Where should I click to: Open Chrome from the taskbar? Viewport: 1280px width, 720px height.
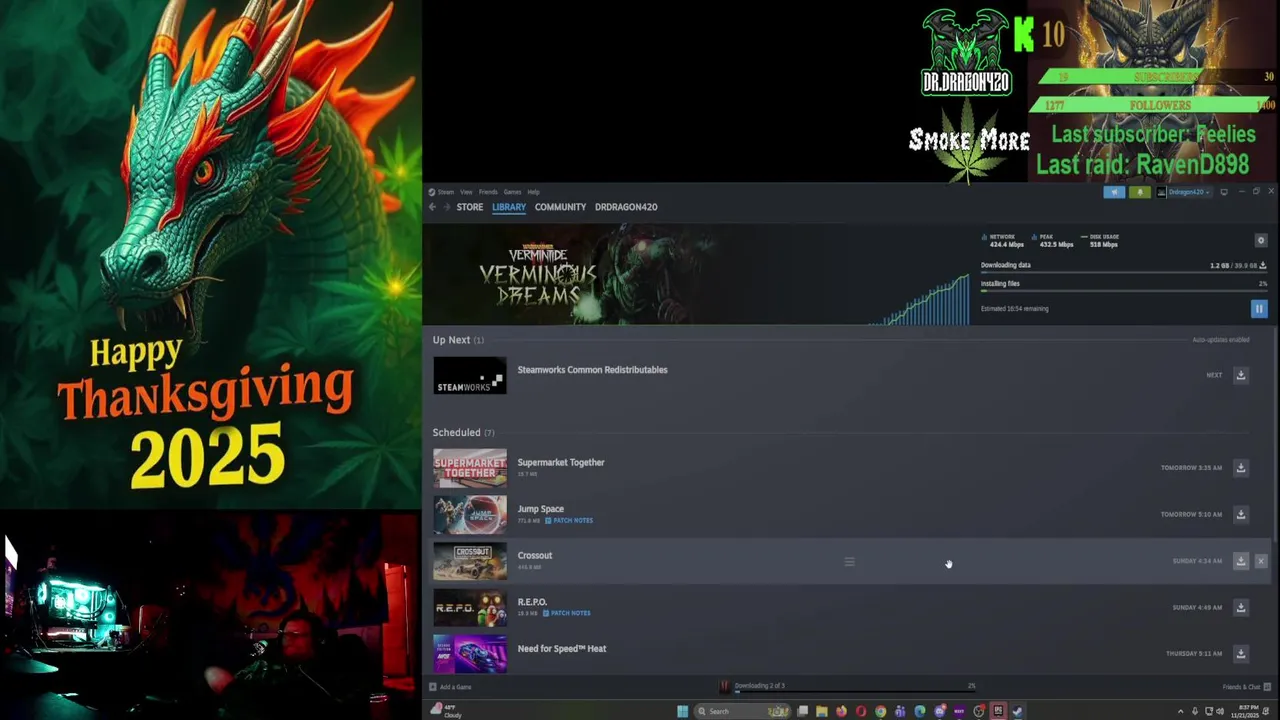[880, 711]
